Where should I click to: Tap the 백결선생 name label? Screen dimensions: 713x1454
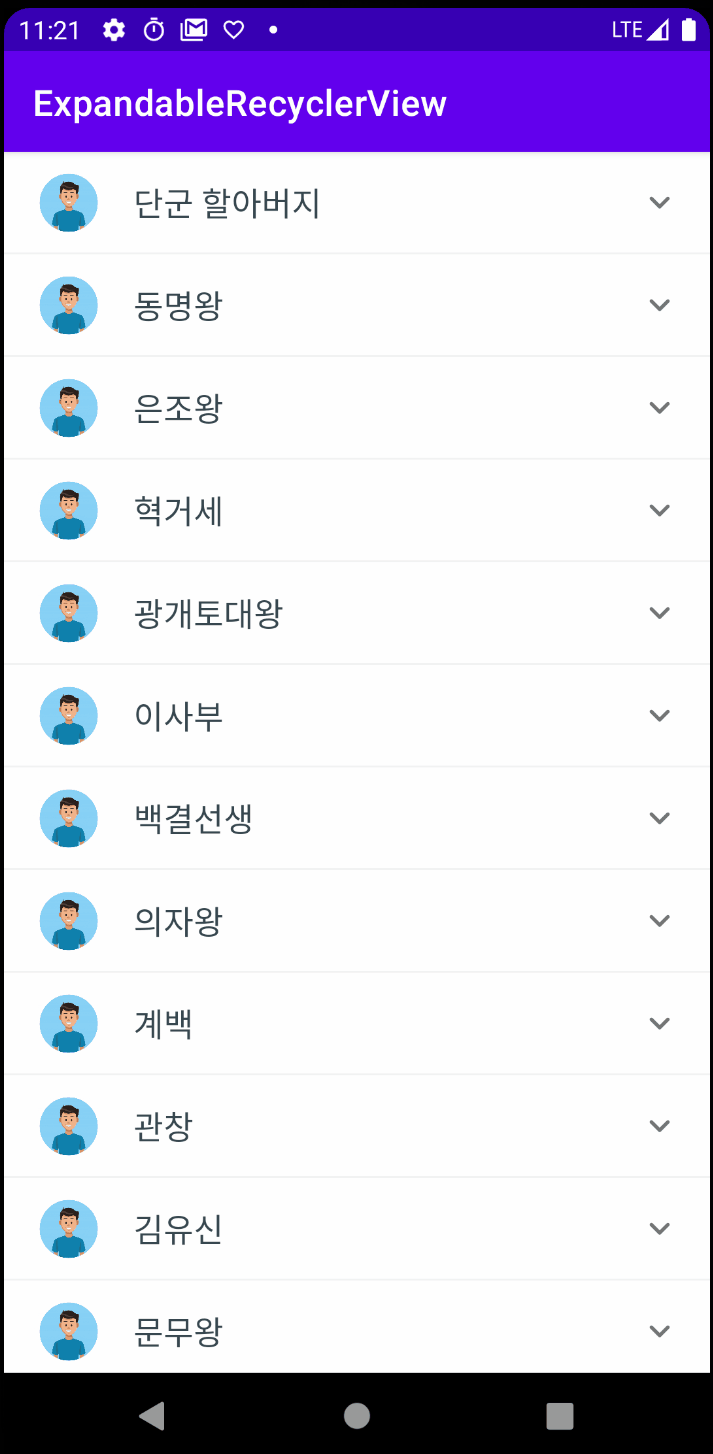192,817
